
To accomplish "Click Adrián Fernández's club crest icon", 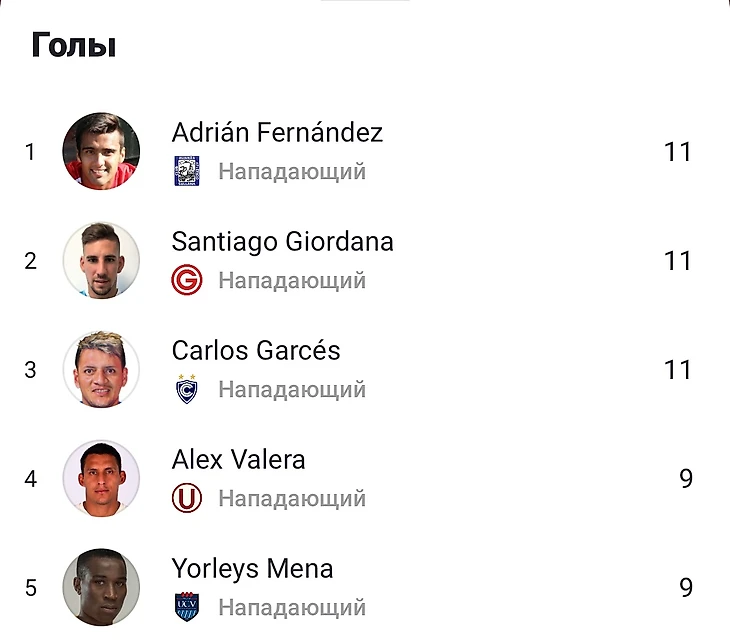I will pyautogui.click(x=186, y=171).
